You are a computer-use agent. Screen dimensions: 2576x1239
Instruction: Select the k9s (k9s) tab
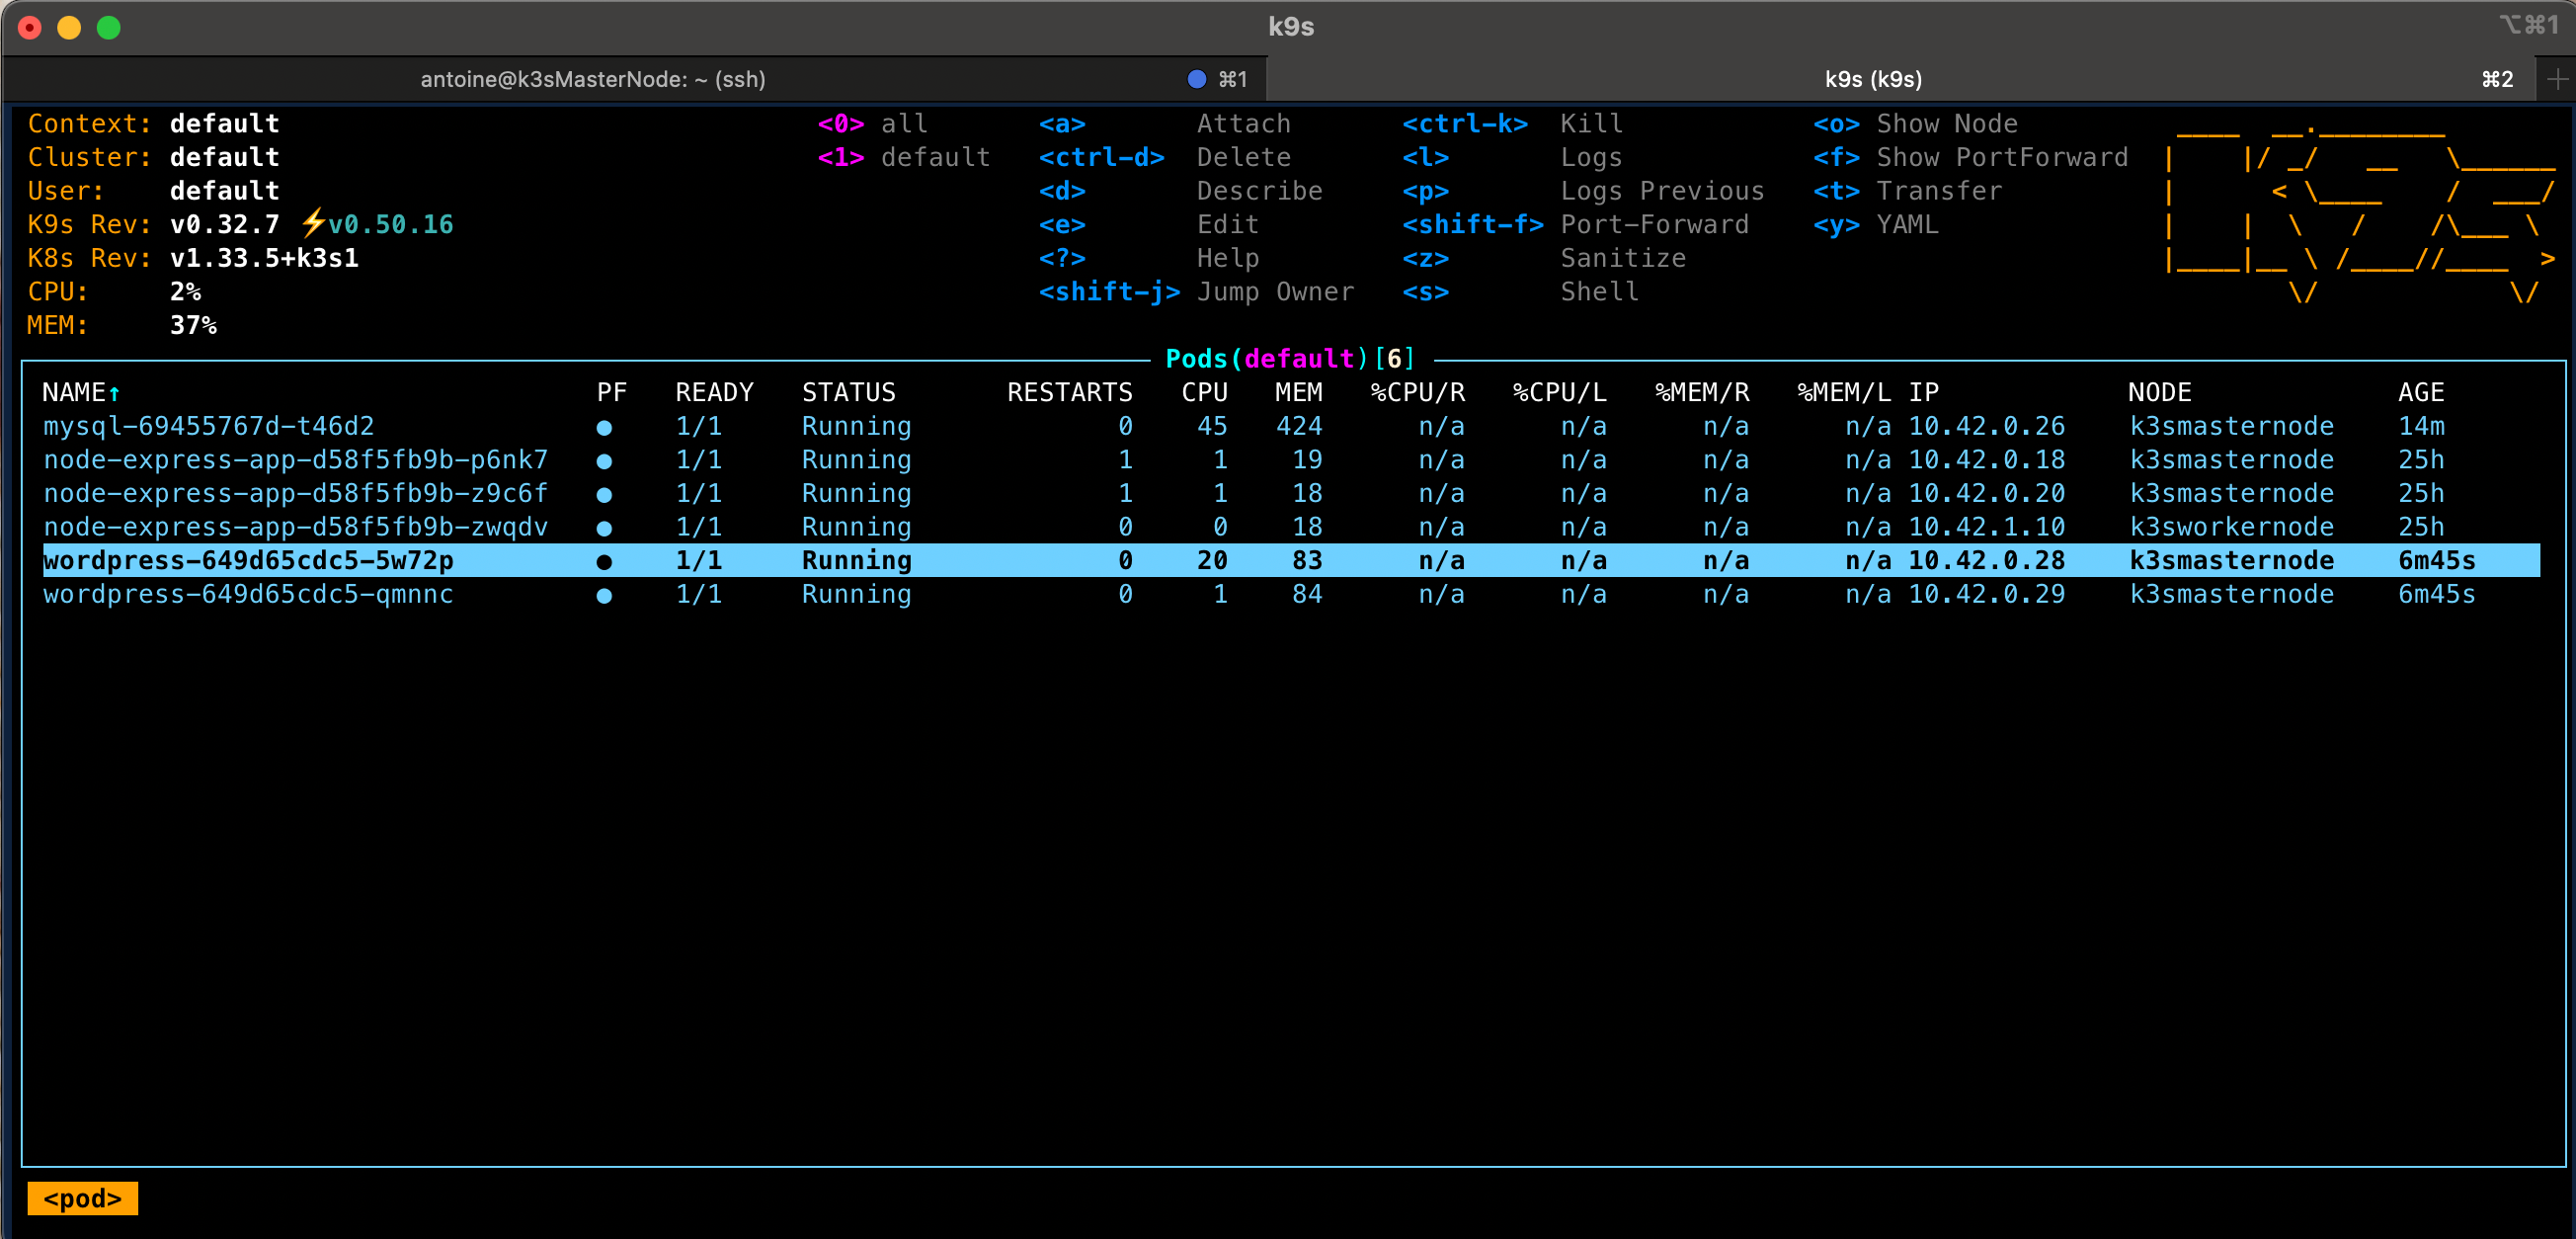tap(1872, 79)
